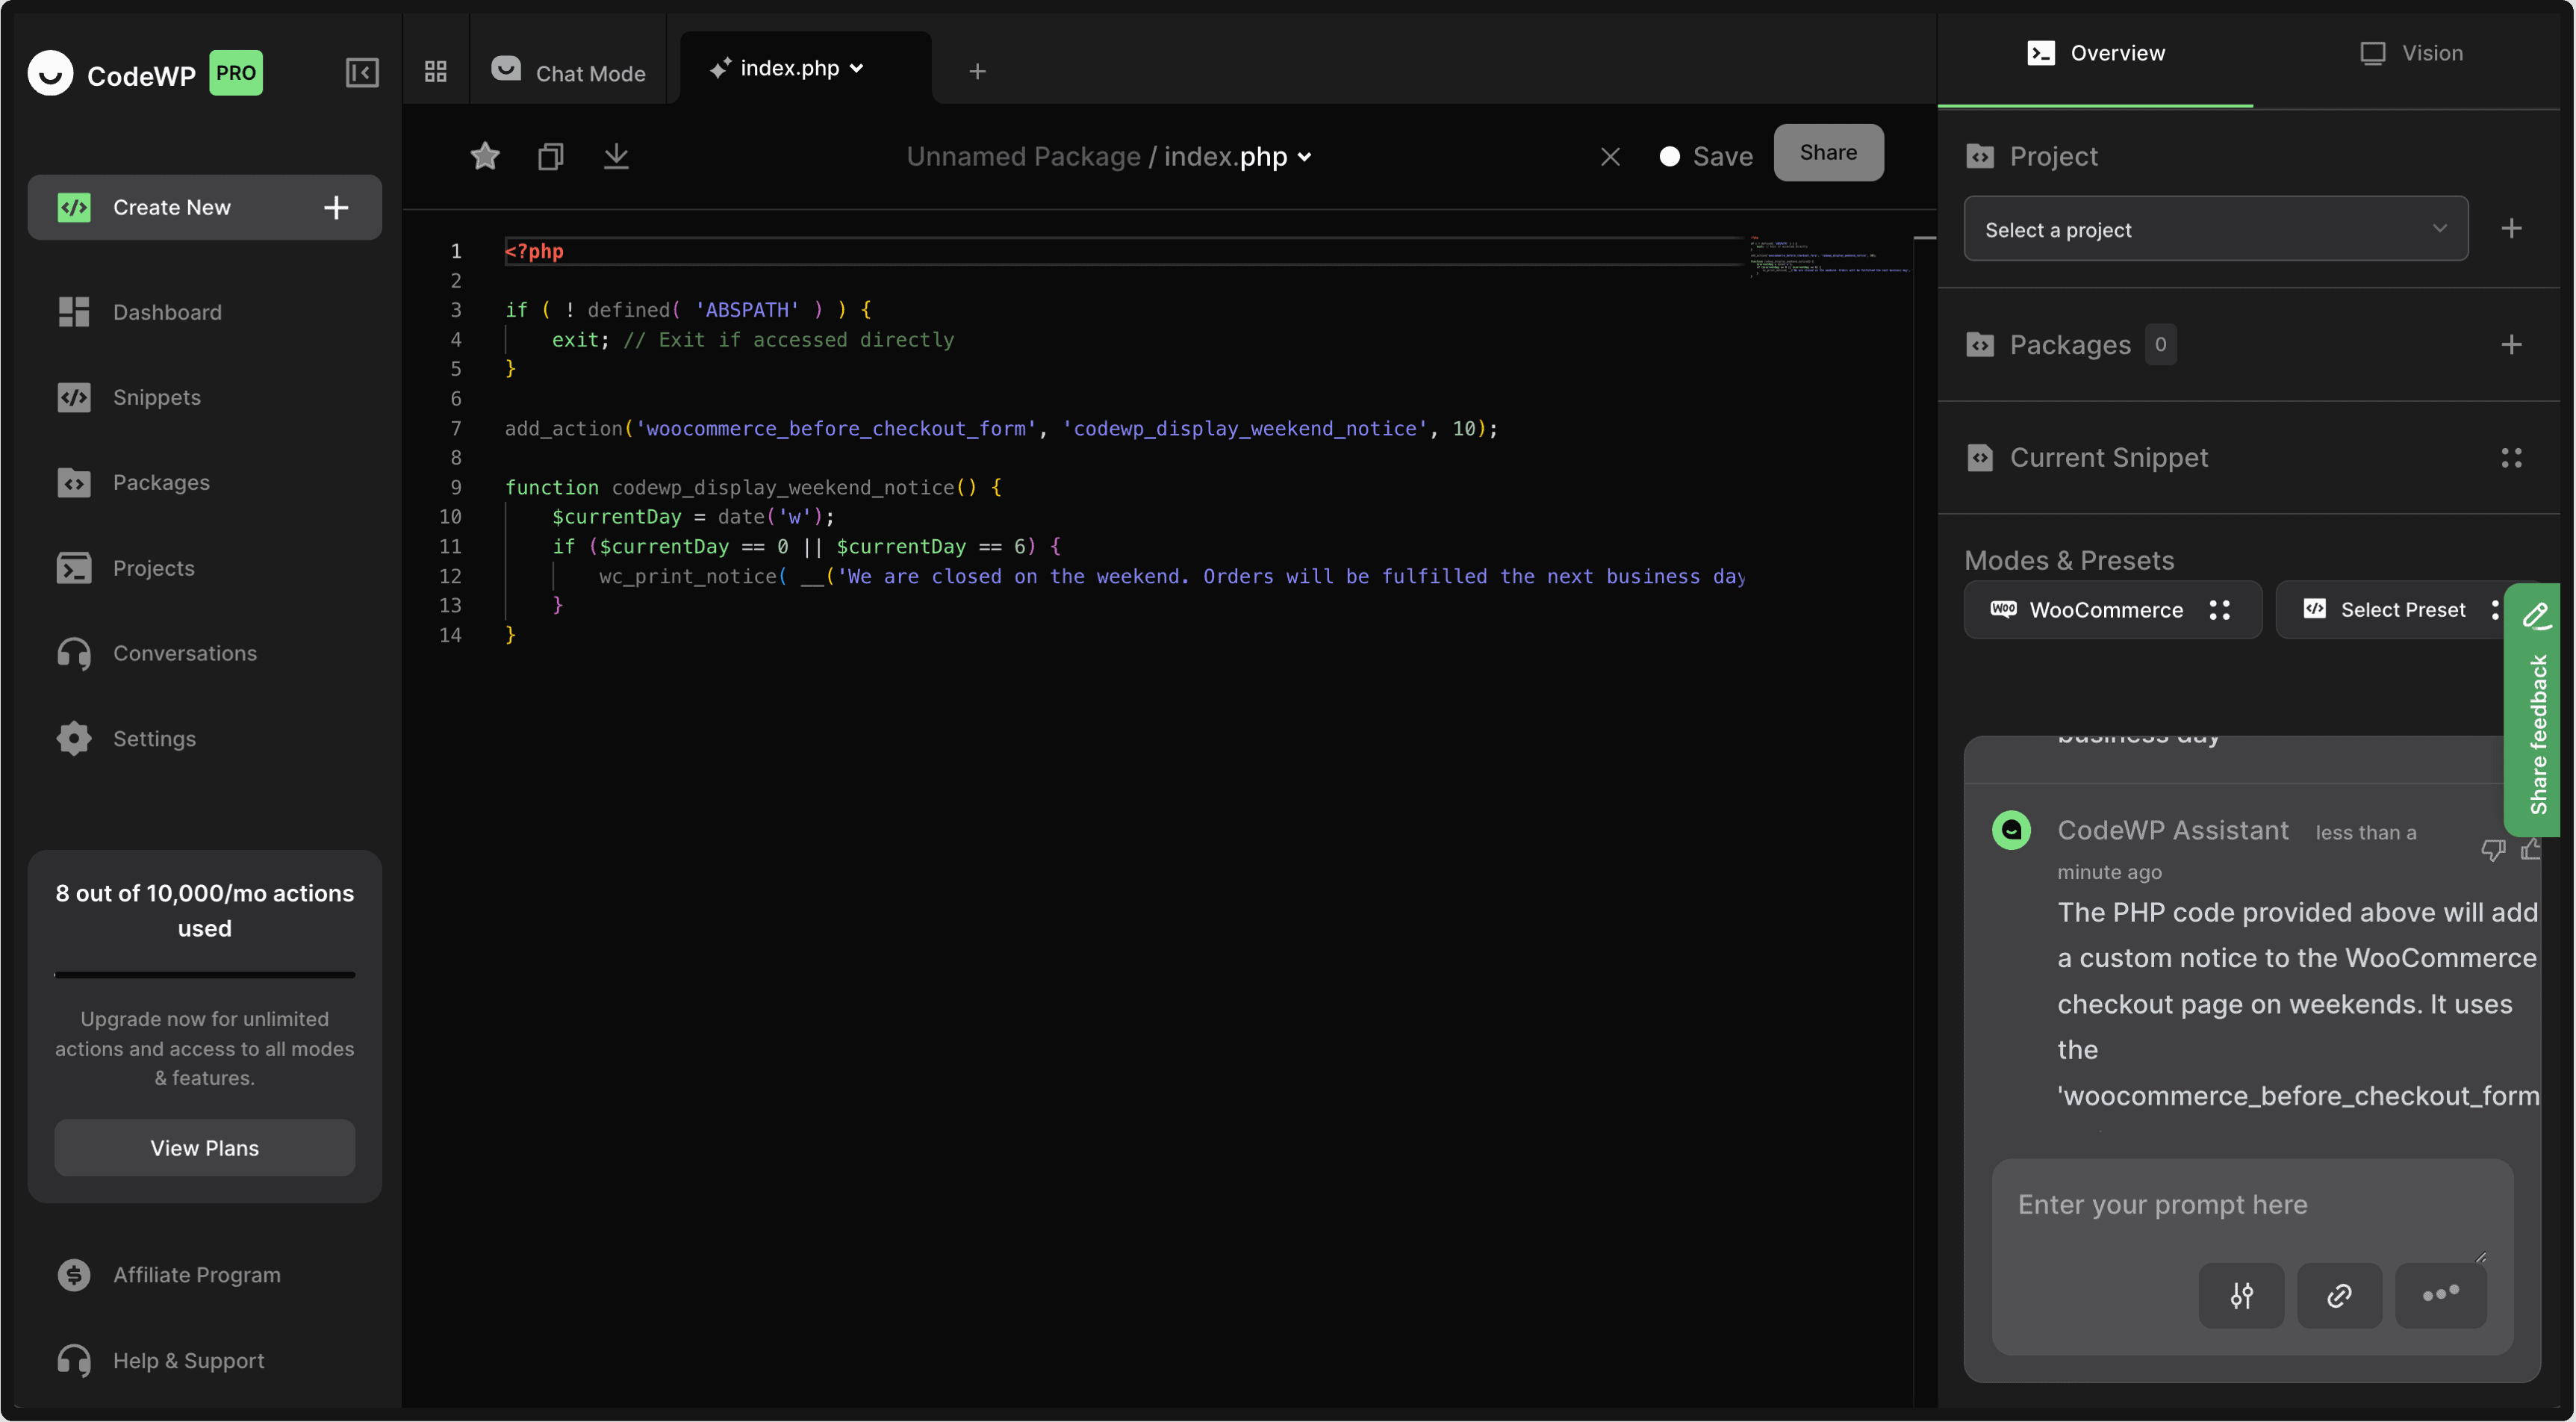2576x1422 pixels.
Task: Add a new tab with plus icon
Action: click(x=977, y=72)
